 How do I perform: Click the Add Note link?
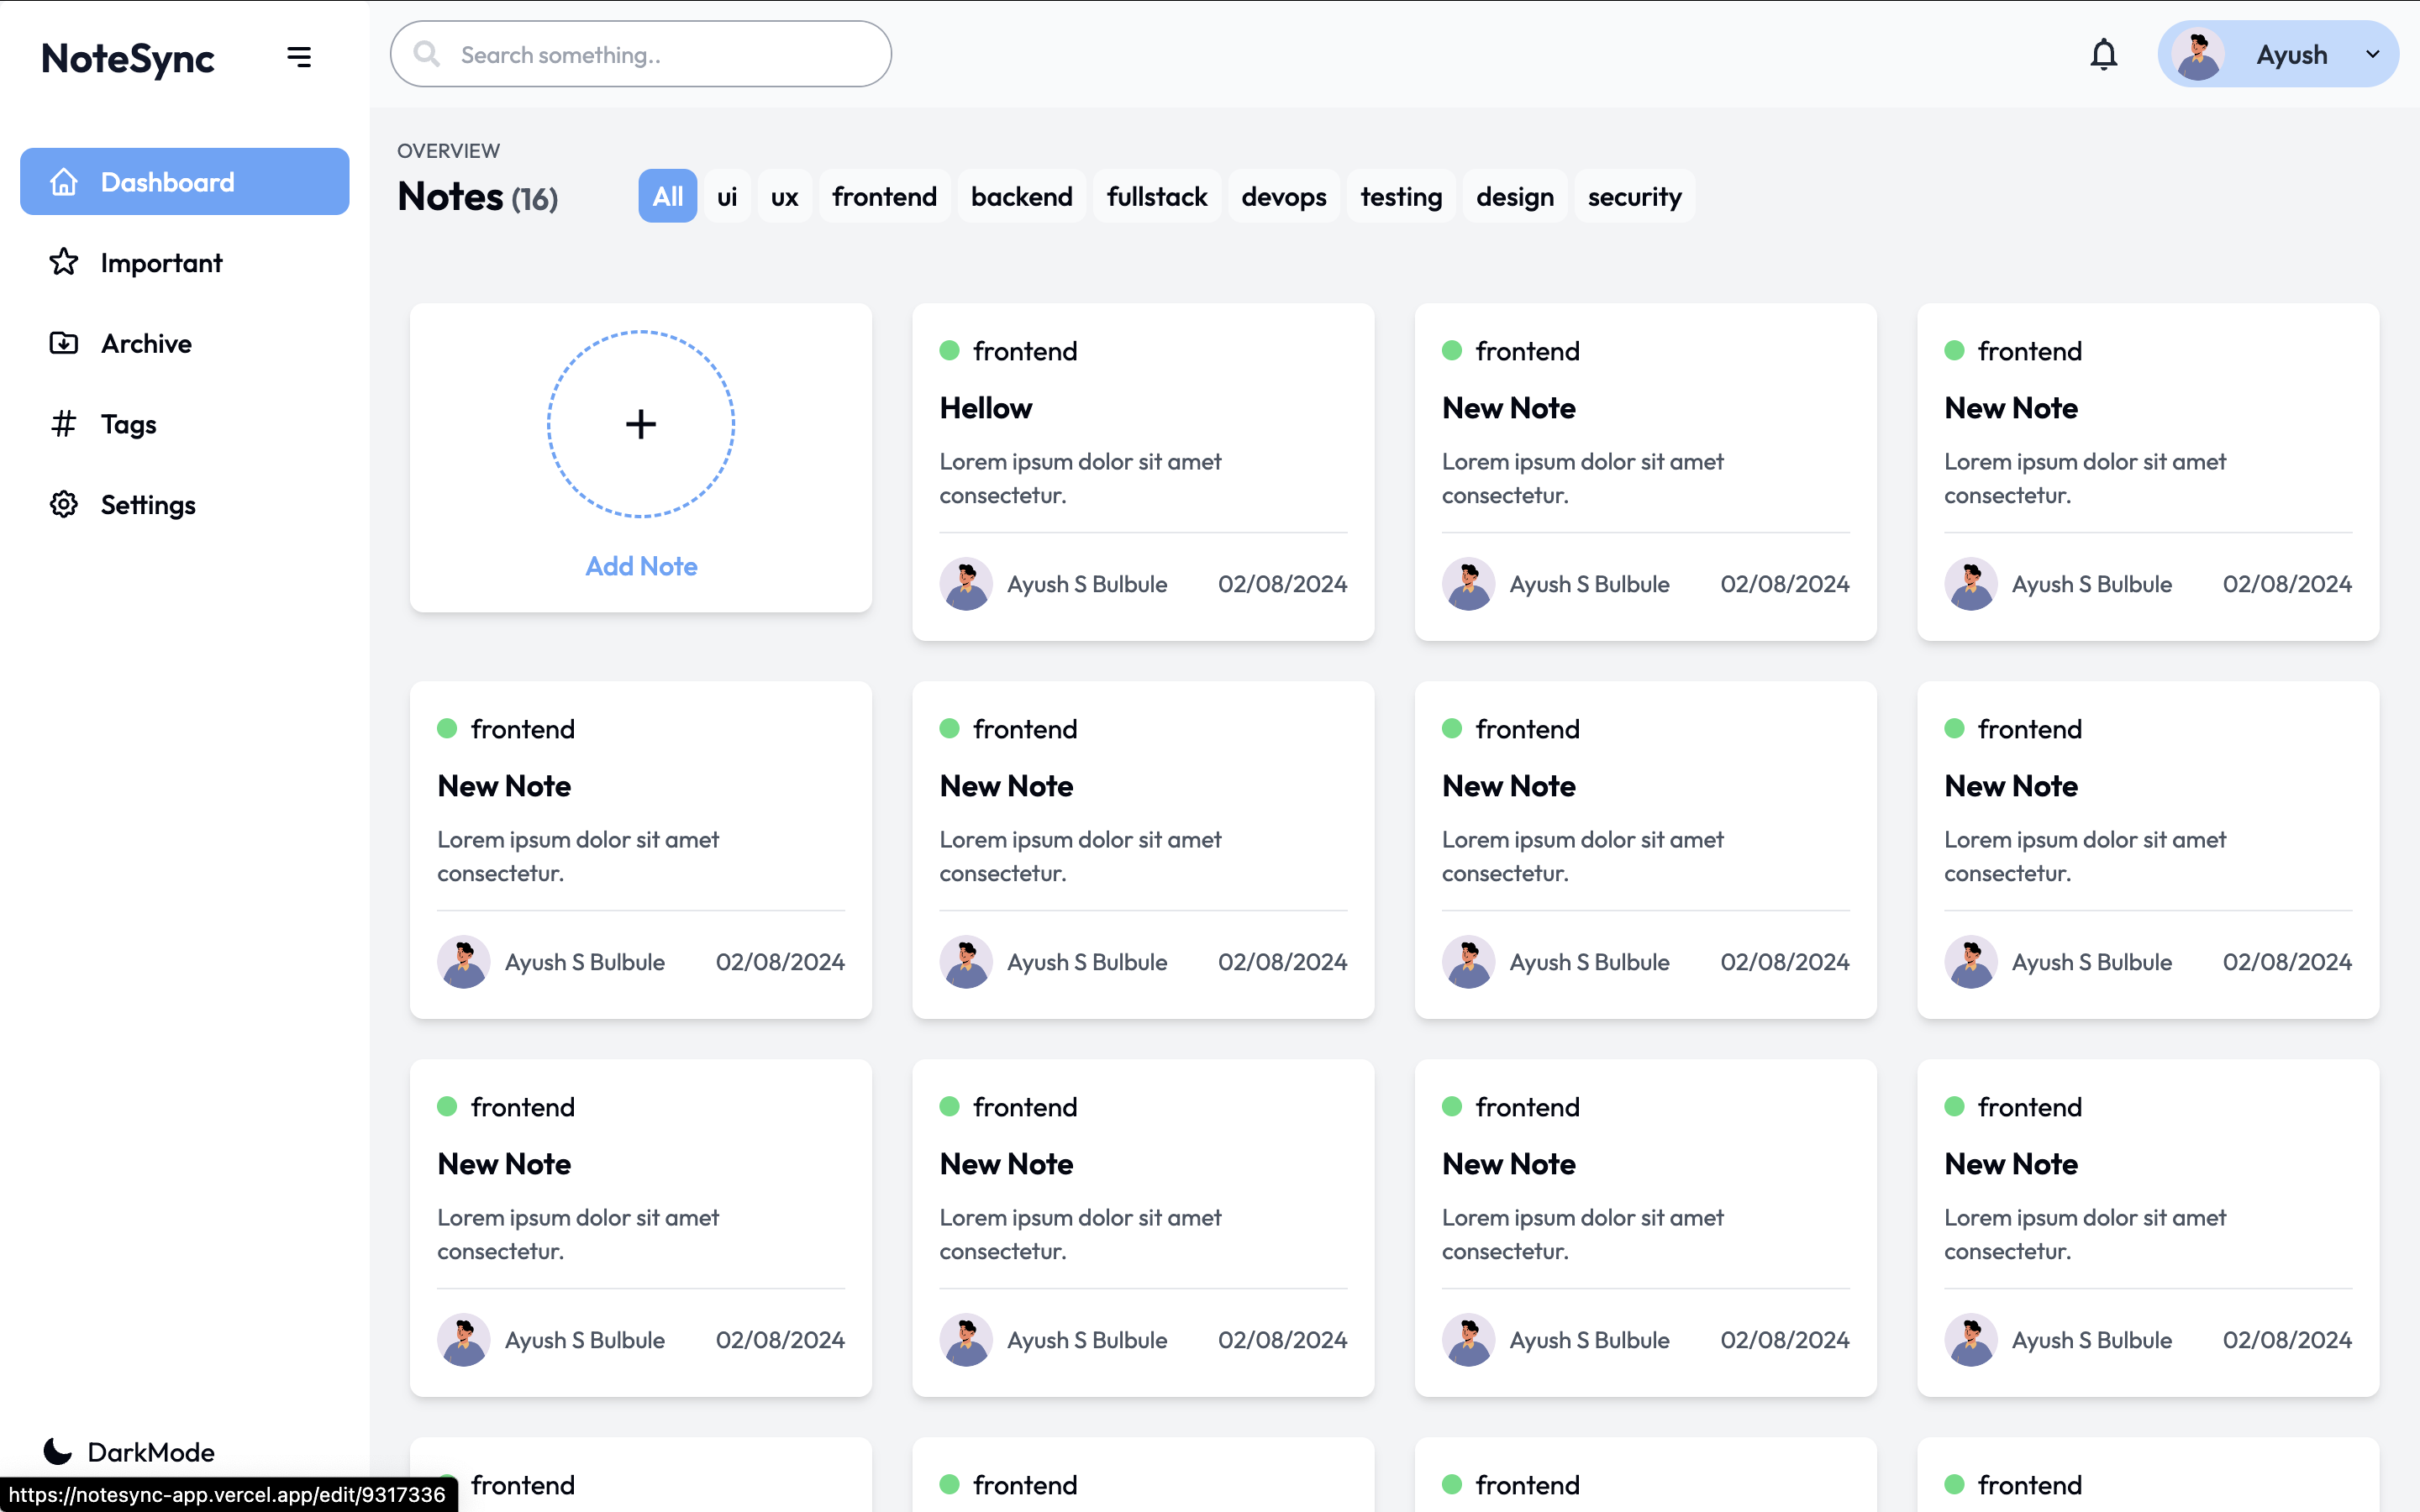point(641,566)
